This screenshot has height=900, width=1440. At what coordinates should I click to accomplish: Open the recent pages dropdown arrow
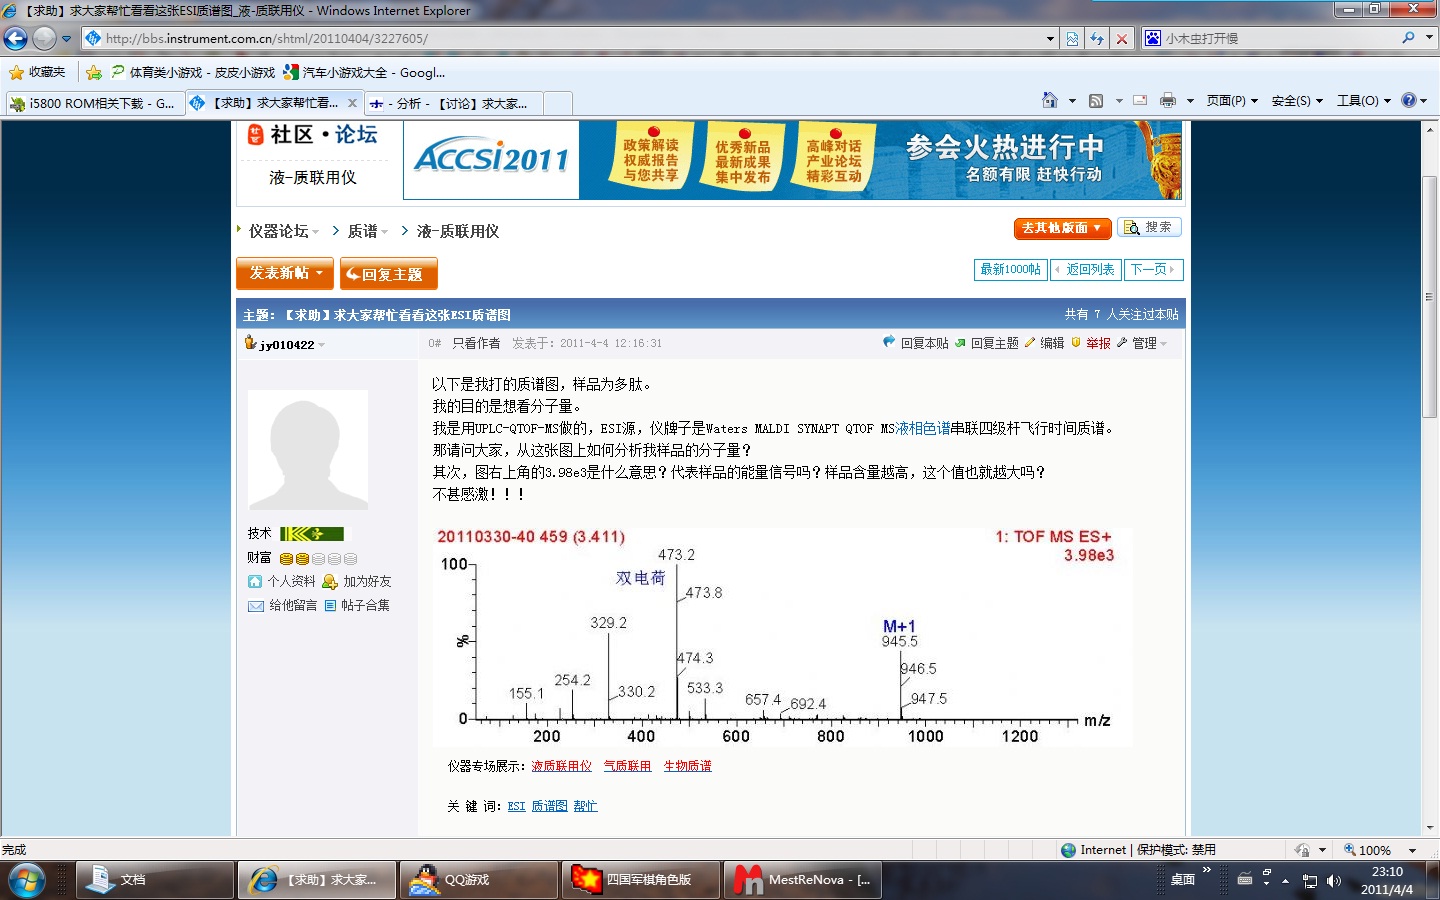pyautogui.click(x=66, y=39)
